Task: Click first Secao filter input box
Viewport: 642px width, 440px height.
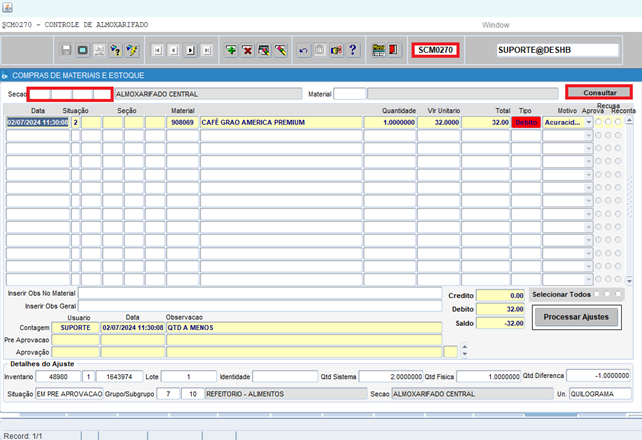Action: 40,94
